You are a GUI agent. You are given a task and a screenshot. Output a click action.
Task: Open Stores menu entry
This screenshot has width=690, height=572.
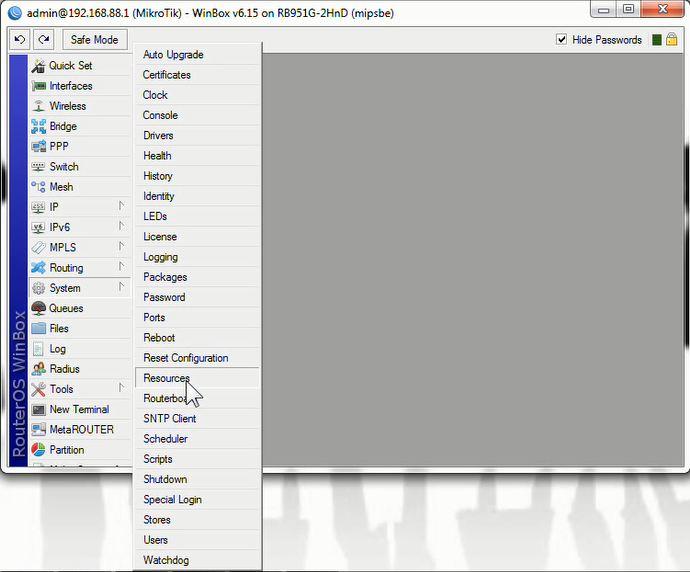[x=197, y=520]
